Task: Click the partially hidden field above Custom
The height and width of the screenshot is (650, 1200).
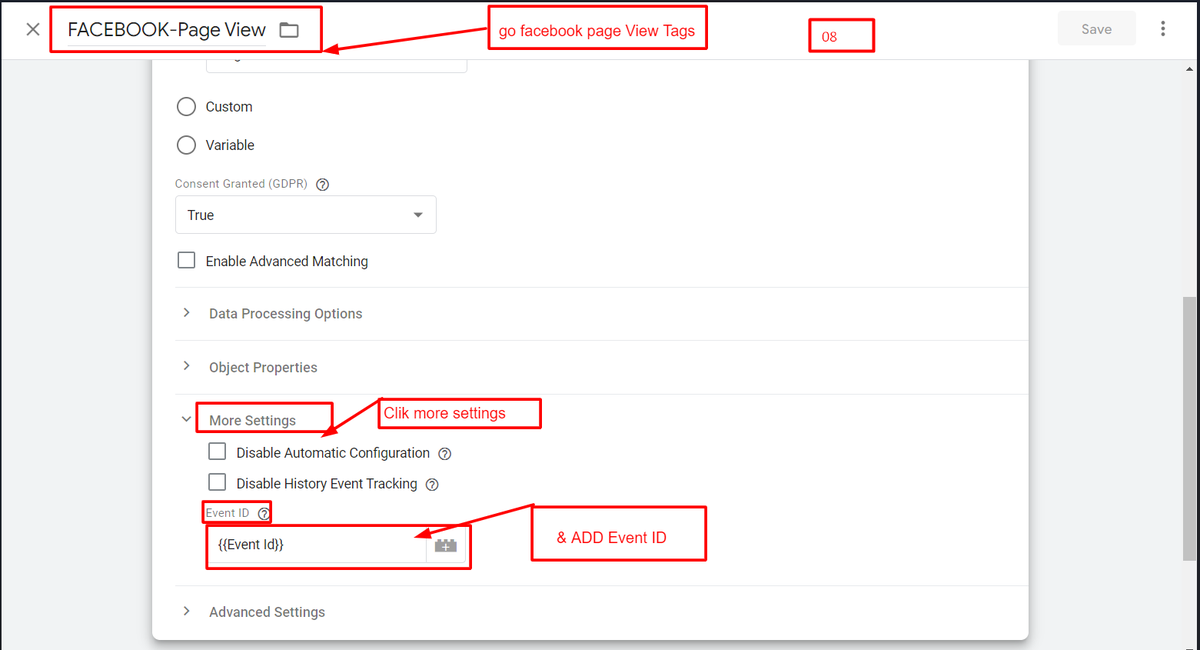Action: [x=336, y=65]
